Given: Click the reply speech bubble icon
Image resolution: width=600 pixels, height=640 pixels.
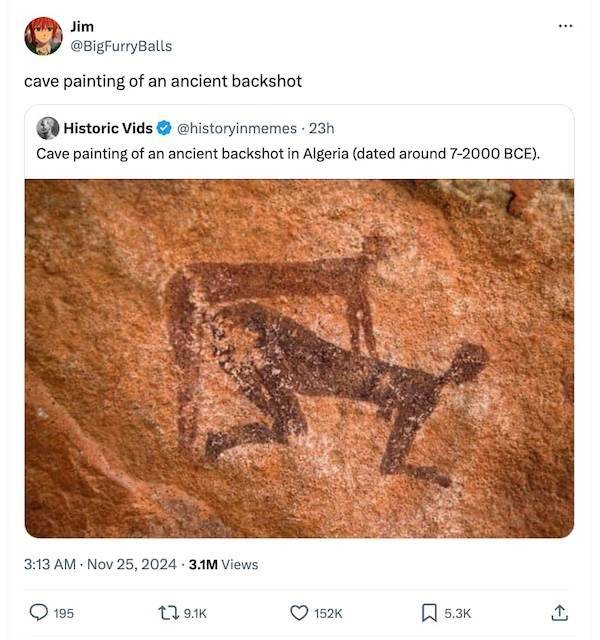Looking at the screenshot, I should 40,612.
